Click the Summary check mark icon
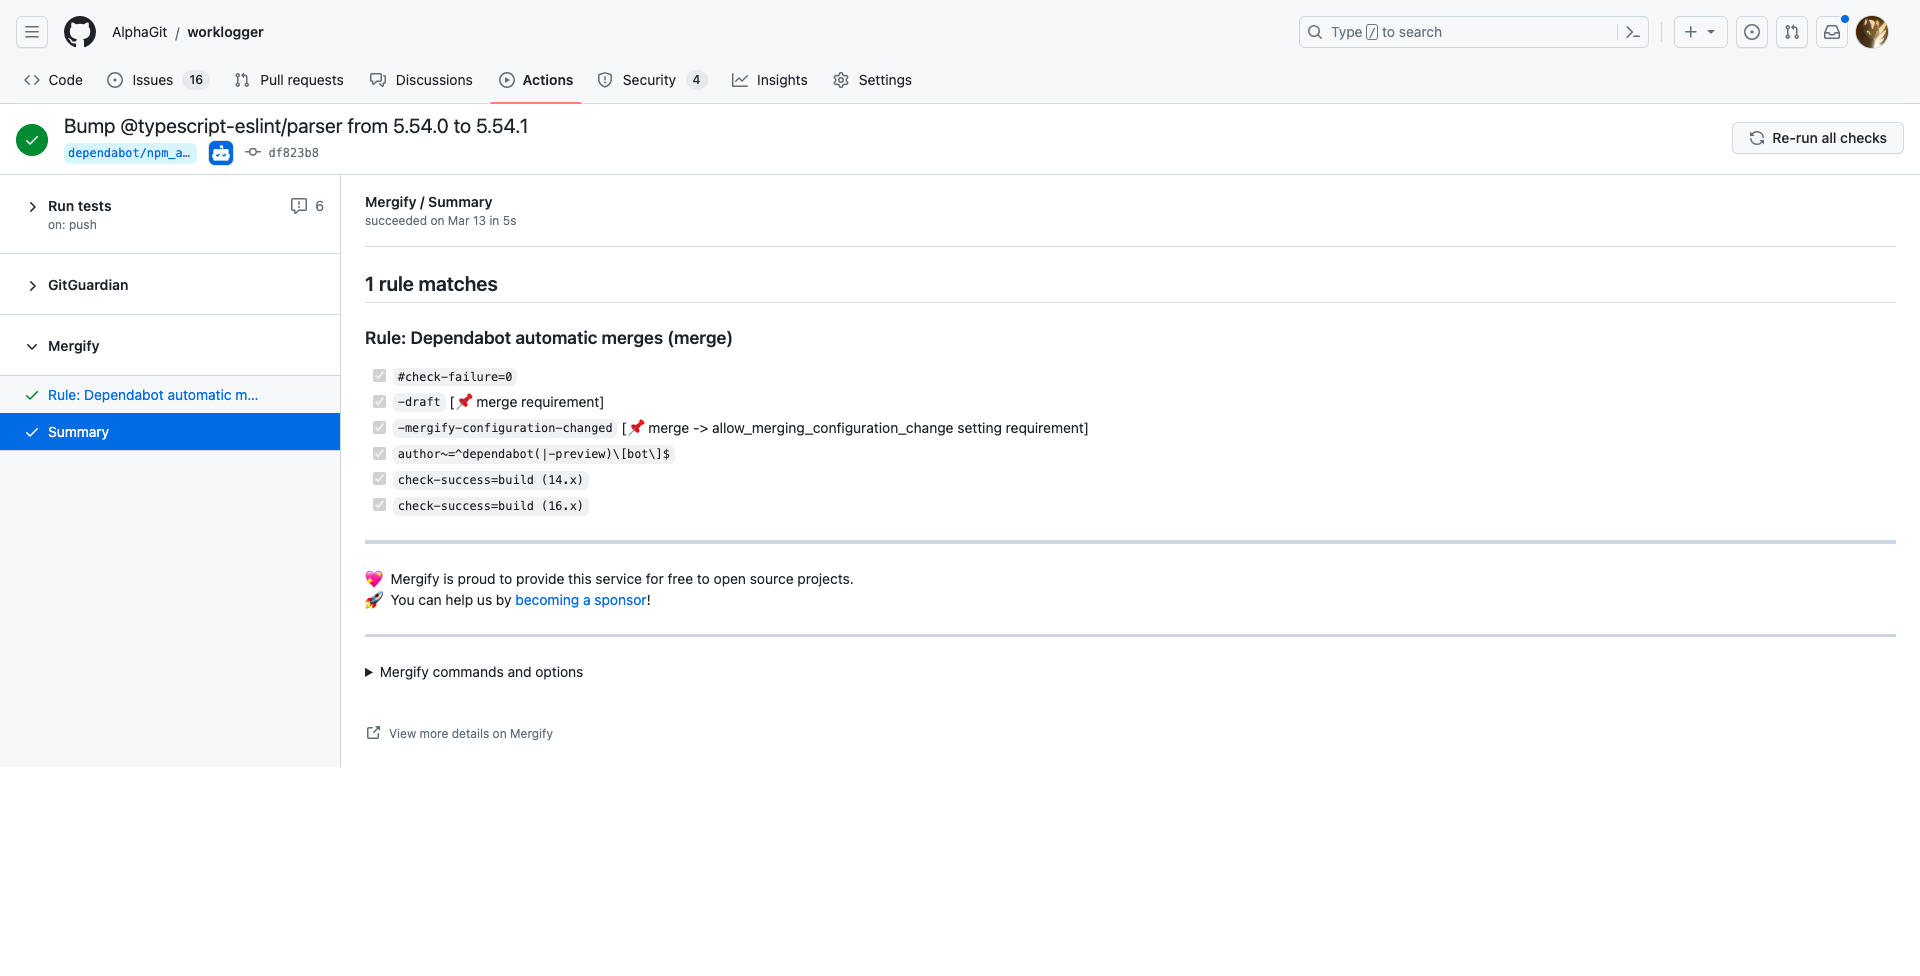This screenshot has width=1920, height=976. click(32, 432)
